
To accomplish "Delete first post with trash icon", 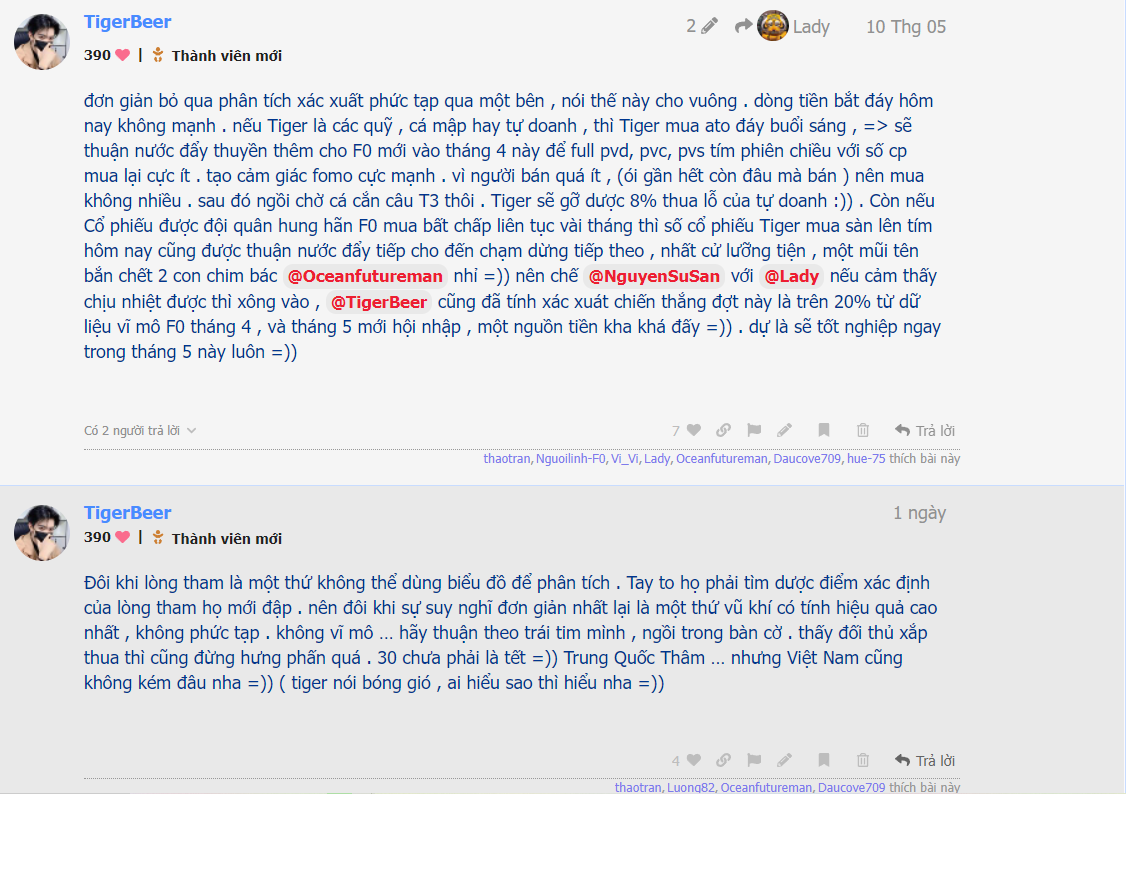I will click(862, 430).
